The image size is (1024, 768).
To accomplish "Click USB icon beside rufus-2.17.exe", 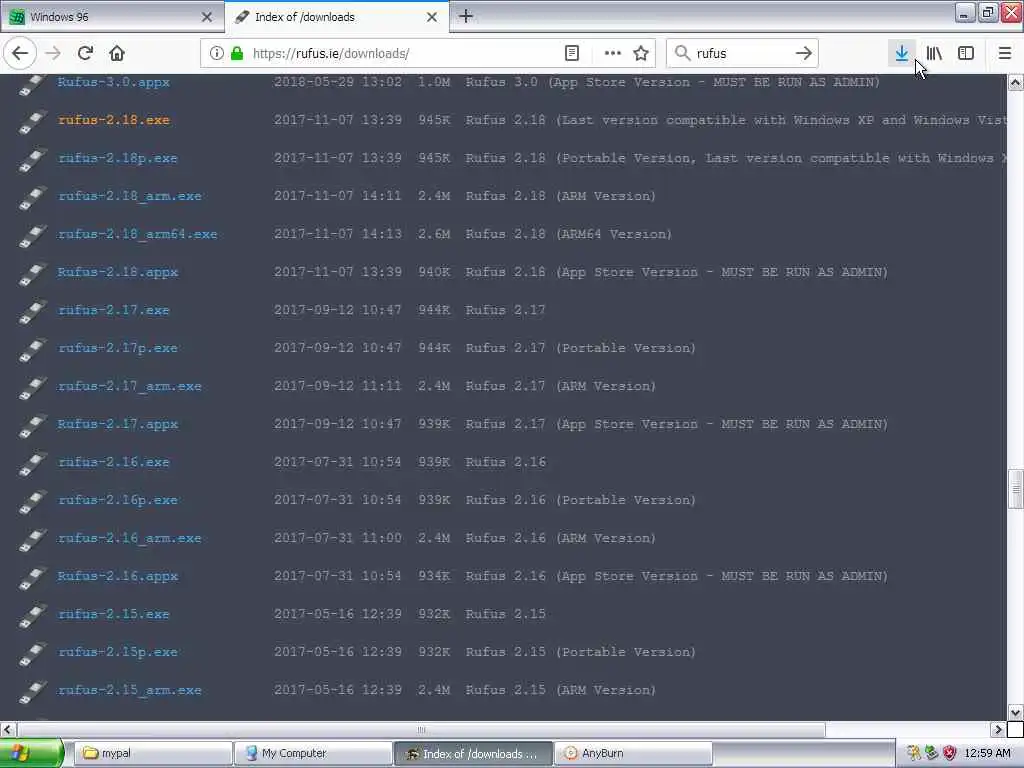I will coord(33,312).
